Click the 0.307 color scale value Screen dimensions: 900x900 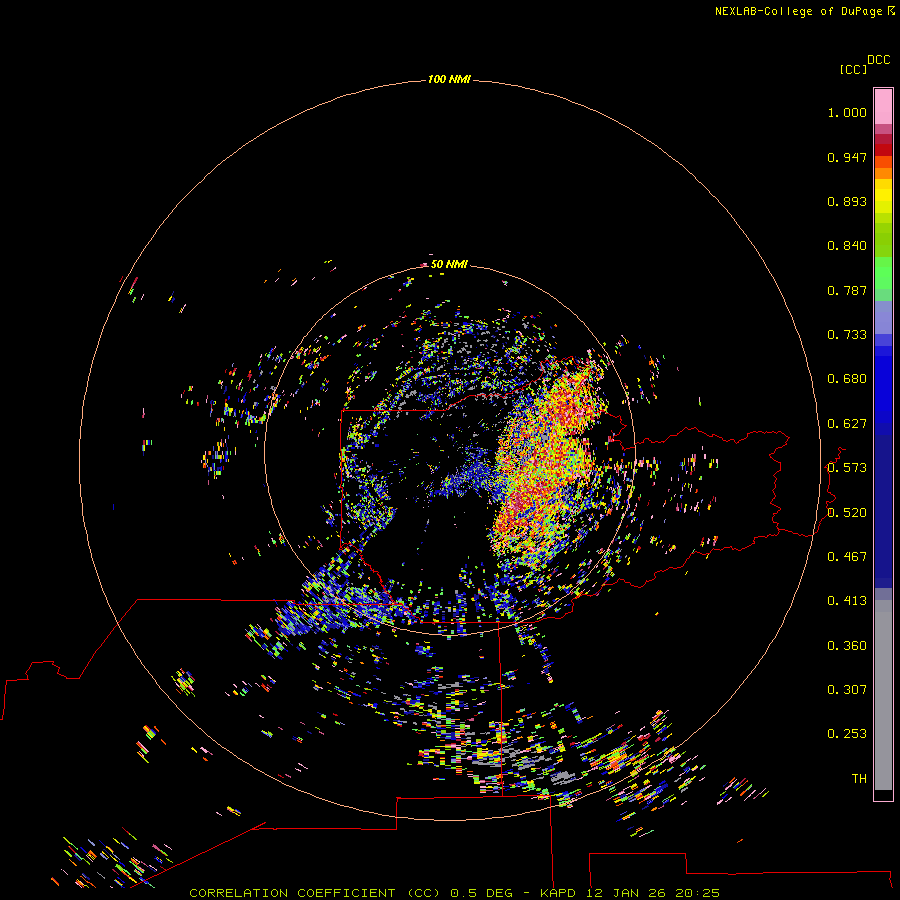tap(847, 690)
